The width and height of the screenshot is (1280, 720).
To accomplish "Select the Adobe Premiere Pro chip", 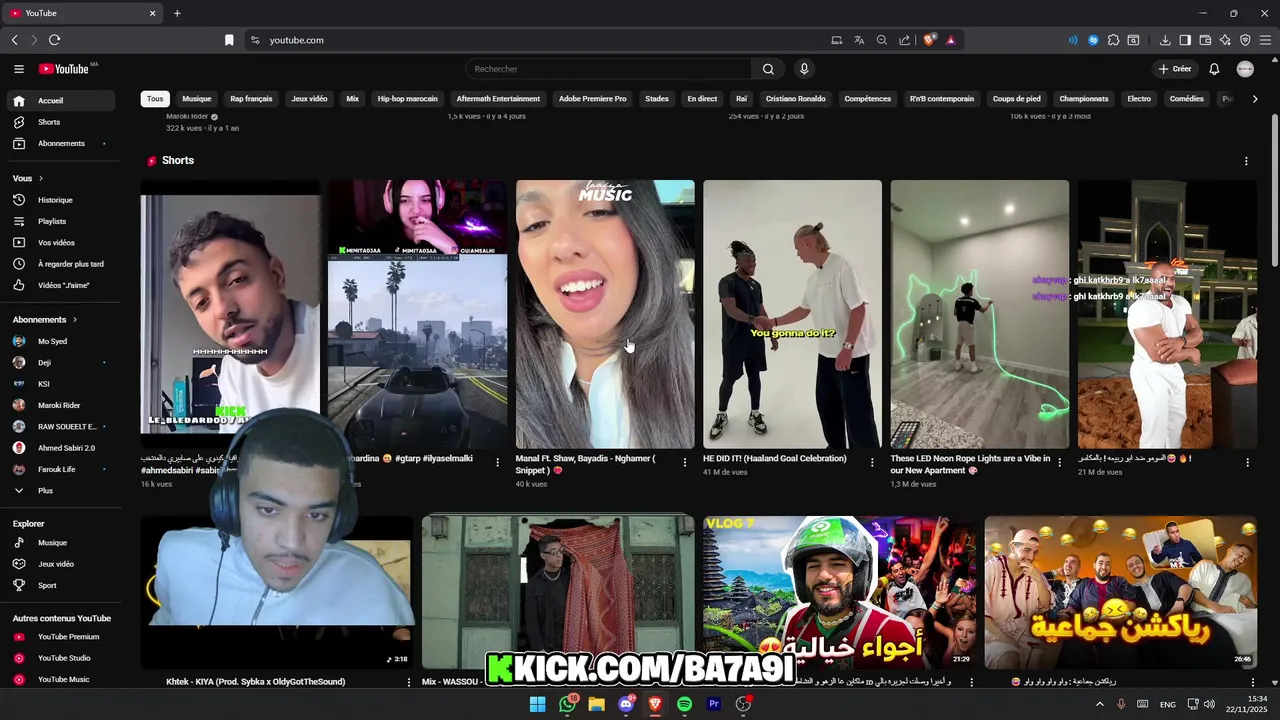I will pos(593,99).
